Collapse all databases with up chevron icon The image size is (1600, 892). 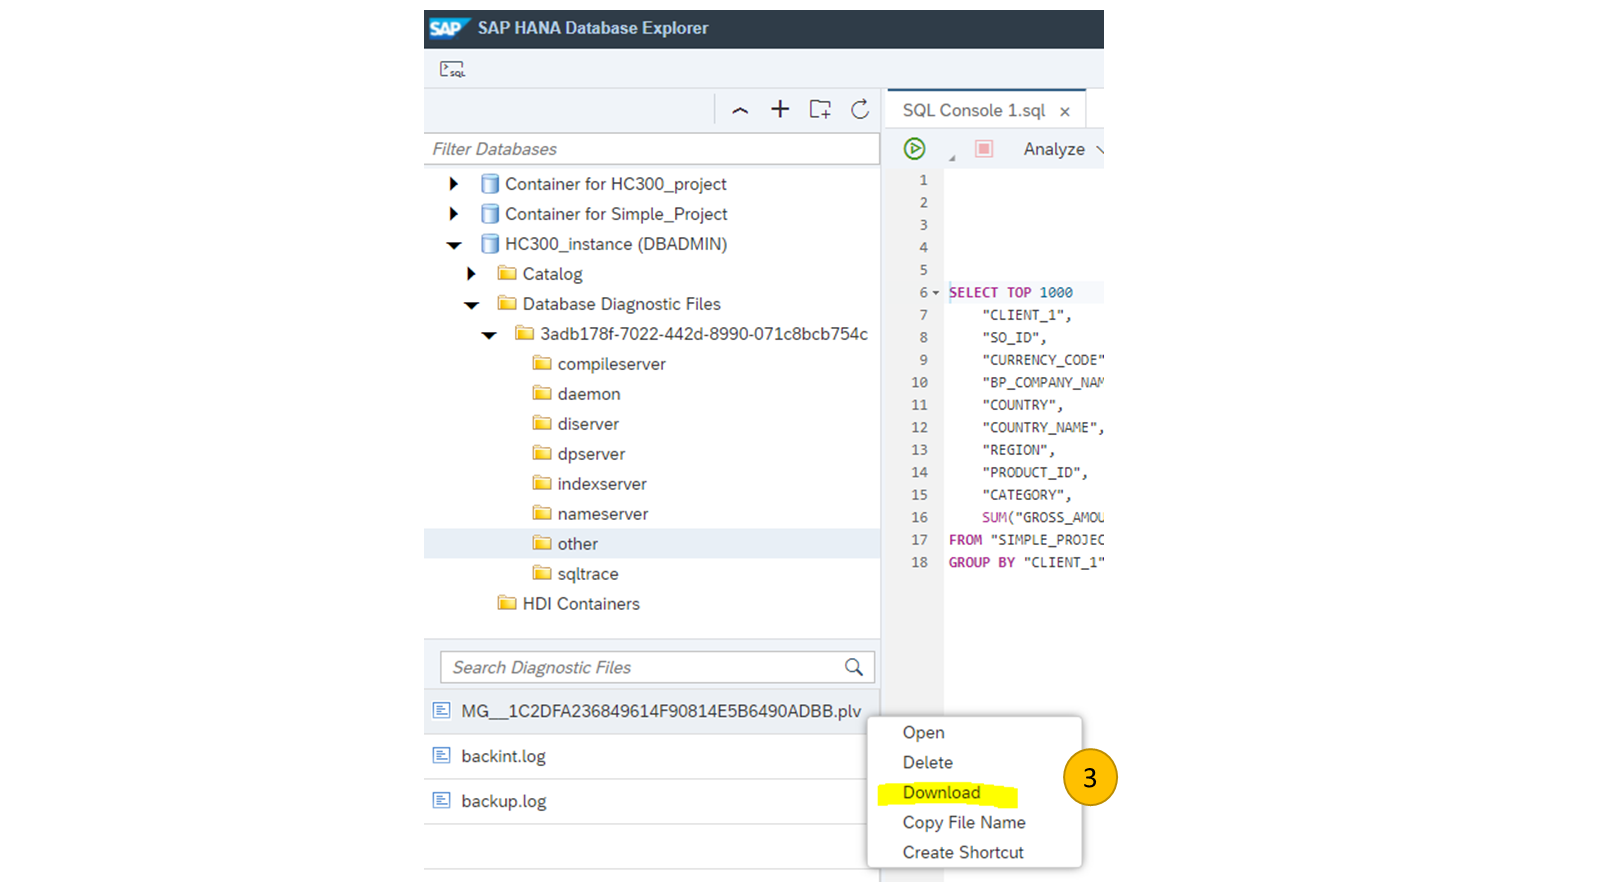(x=740, y=110)
